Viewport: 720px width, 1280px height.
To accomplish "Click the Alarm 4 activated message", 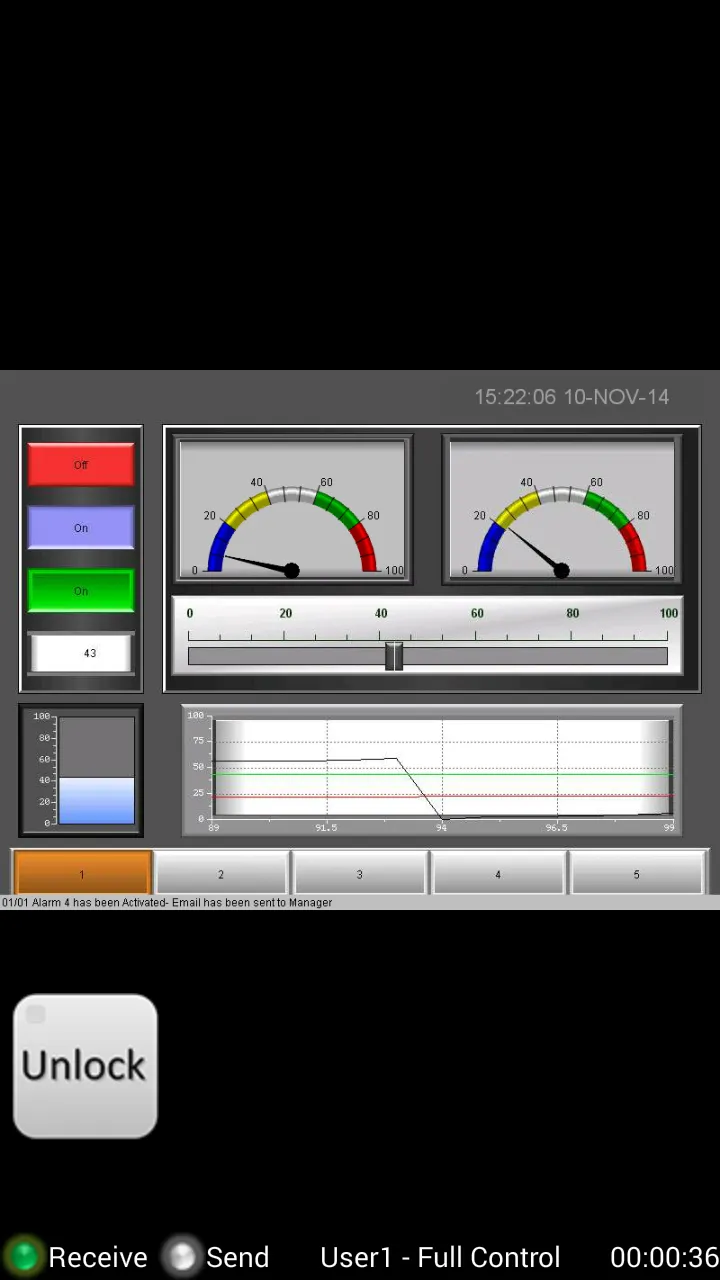I will click(x=167, y=902).
